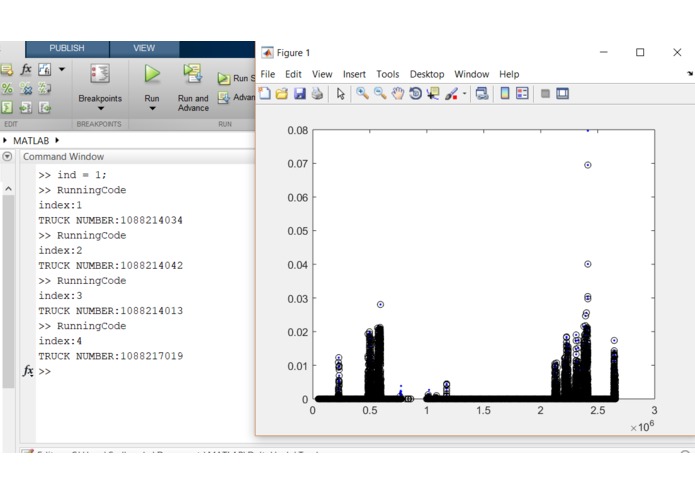Click the Smart Indent icon

[x=7, y=107]
